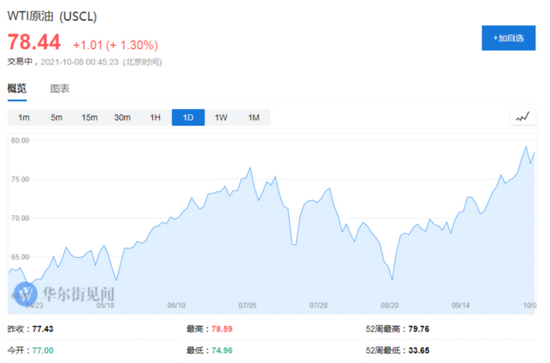Click the 78.44 current price
This screenshot has height=363, width=550.
tap(34, 42)
